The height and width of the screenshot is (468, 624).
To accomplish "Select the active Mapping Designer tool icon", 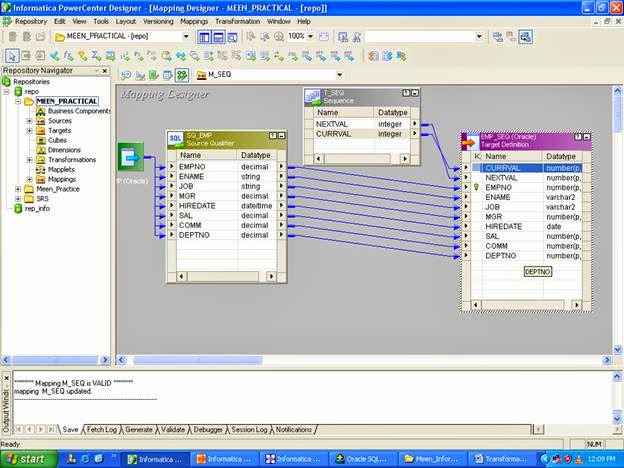I will point(182,75).
